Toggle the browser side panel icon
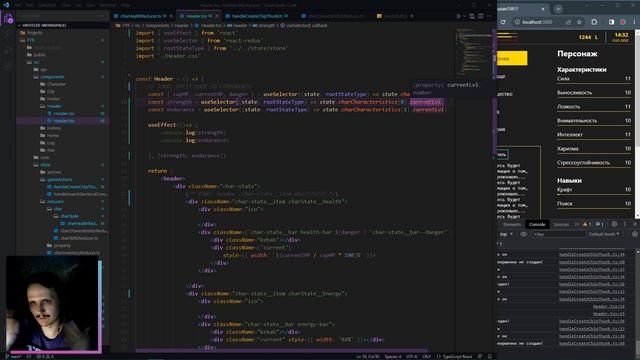This screenshot has width=640, height=360. pyautogui.click(x=611, y=22)
